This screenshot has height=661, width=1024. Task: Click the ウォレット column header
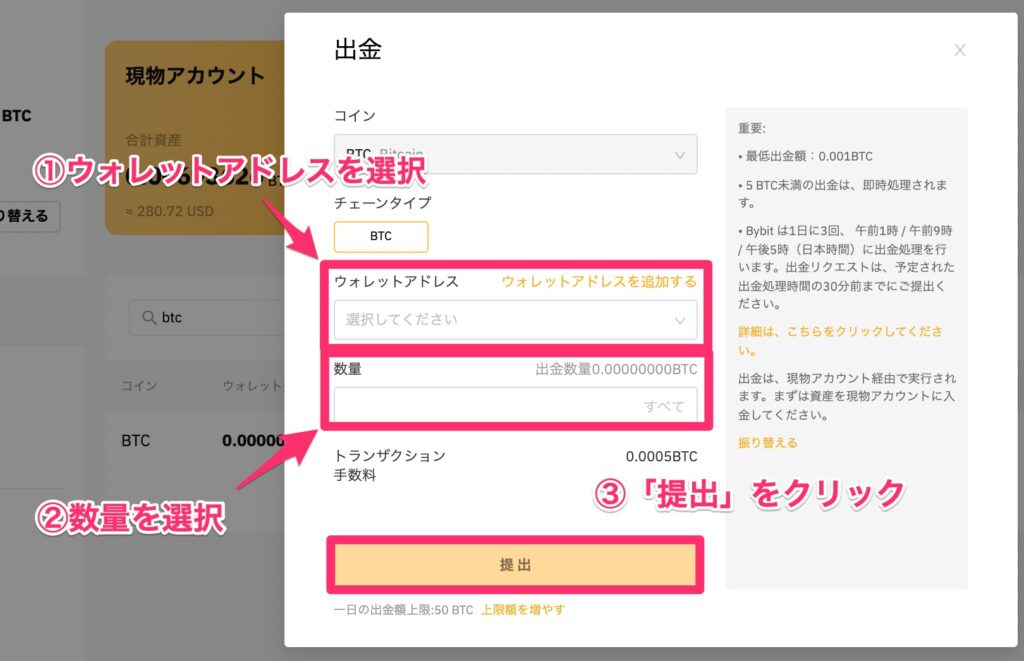[x=250, y=385]
